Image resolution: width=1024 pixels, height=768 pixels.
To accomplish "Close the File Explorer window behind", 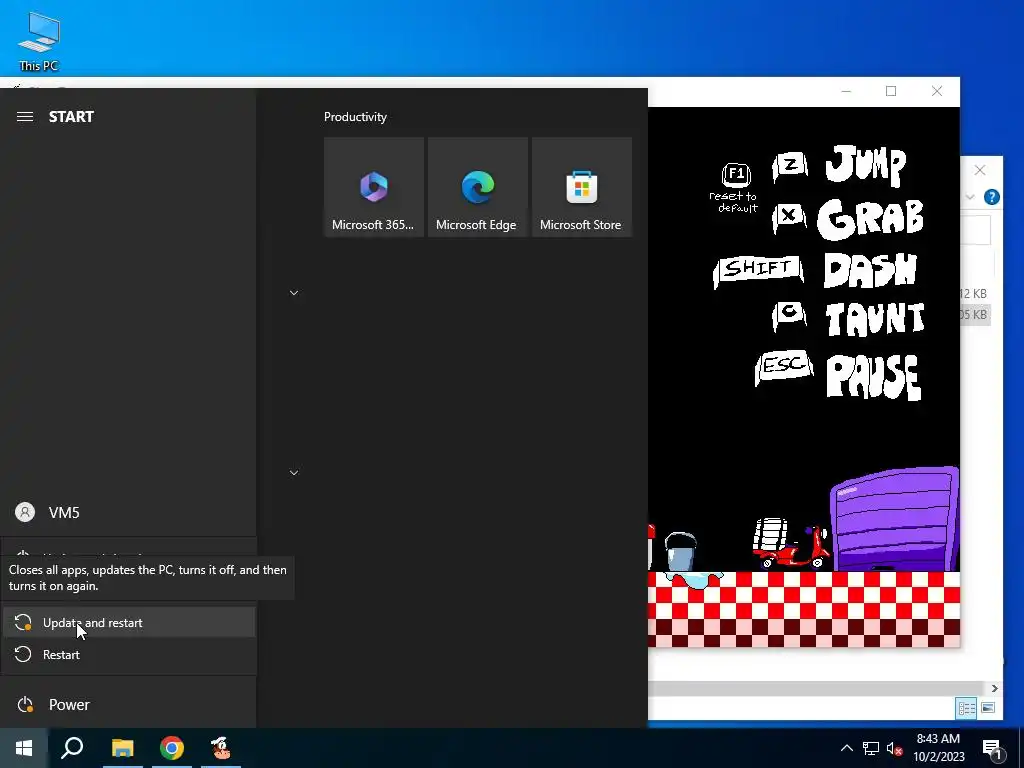I will click(x=980, y=170).
